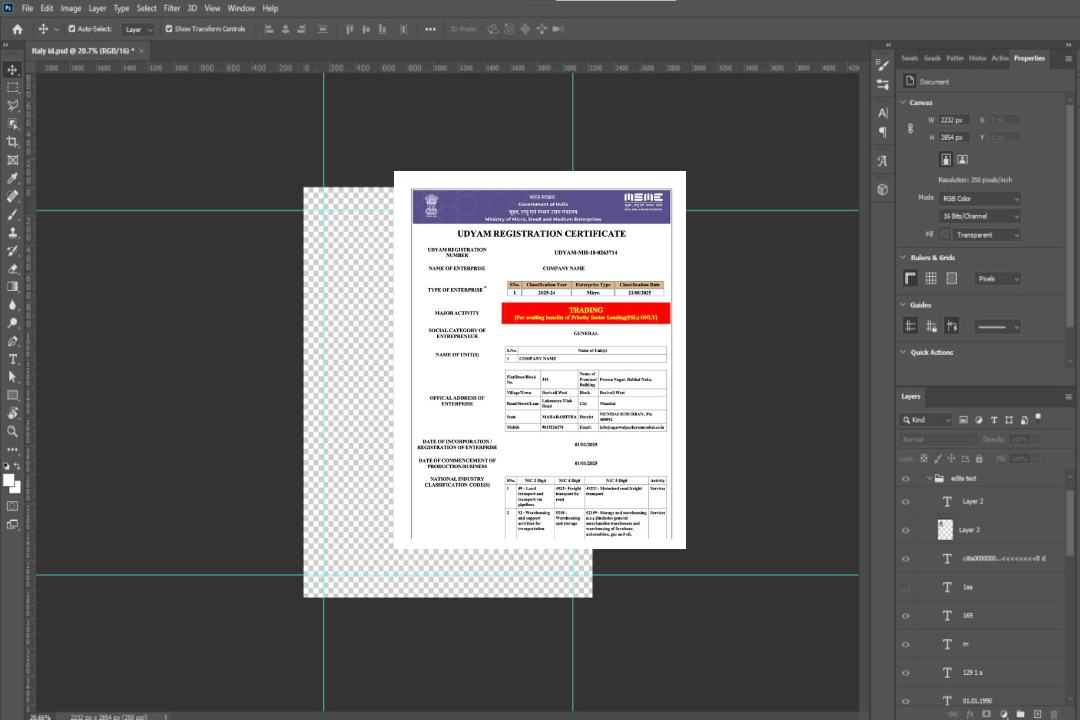Viewport: 1080px width, 720px height.
Task: Collapse the Canvas section
Action: [x=903, y=102]
